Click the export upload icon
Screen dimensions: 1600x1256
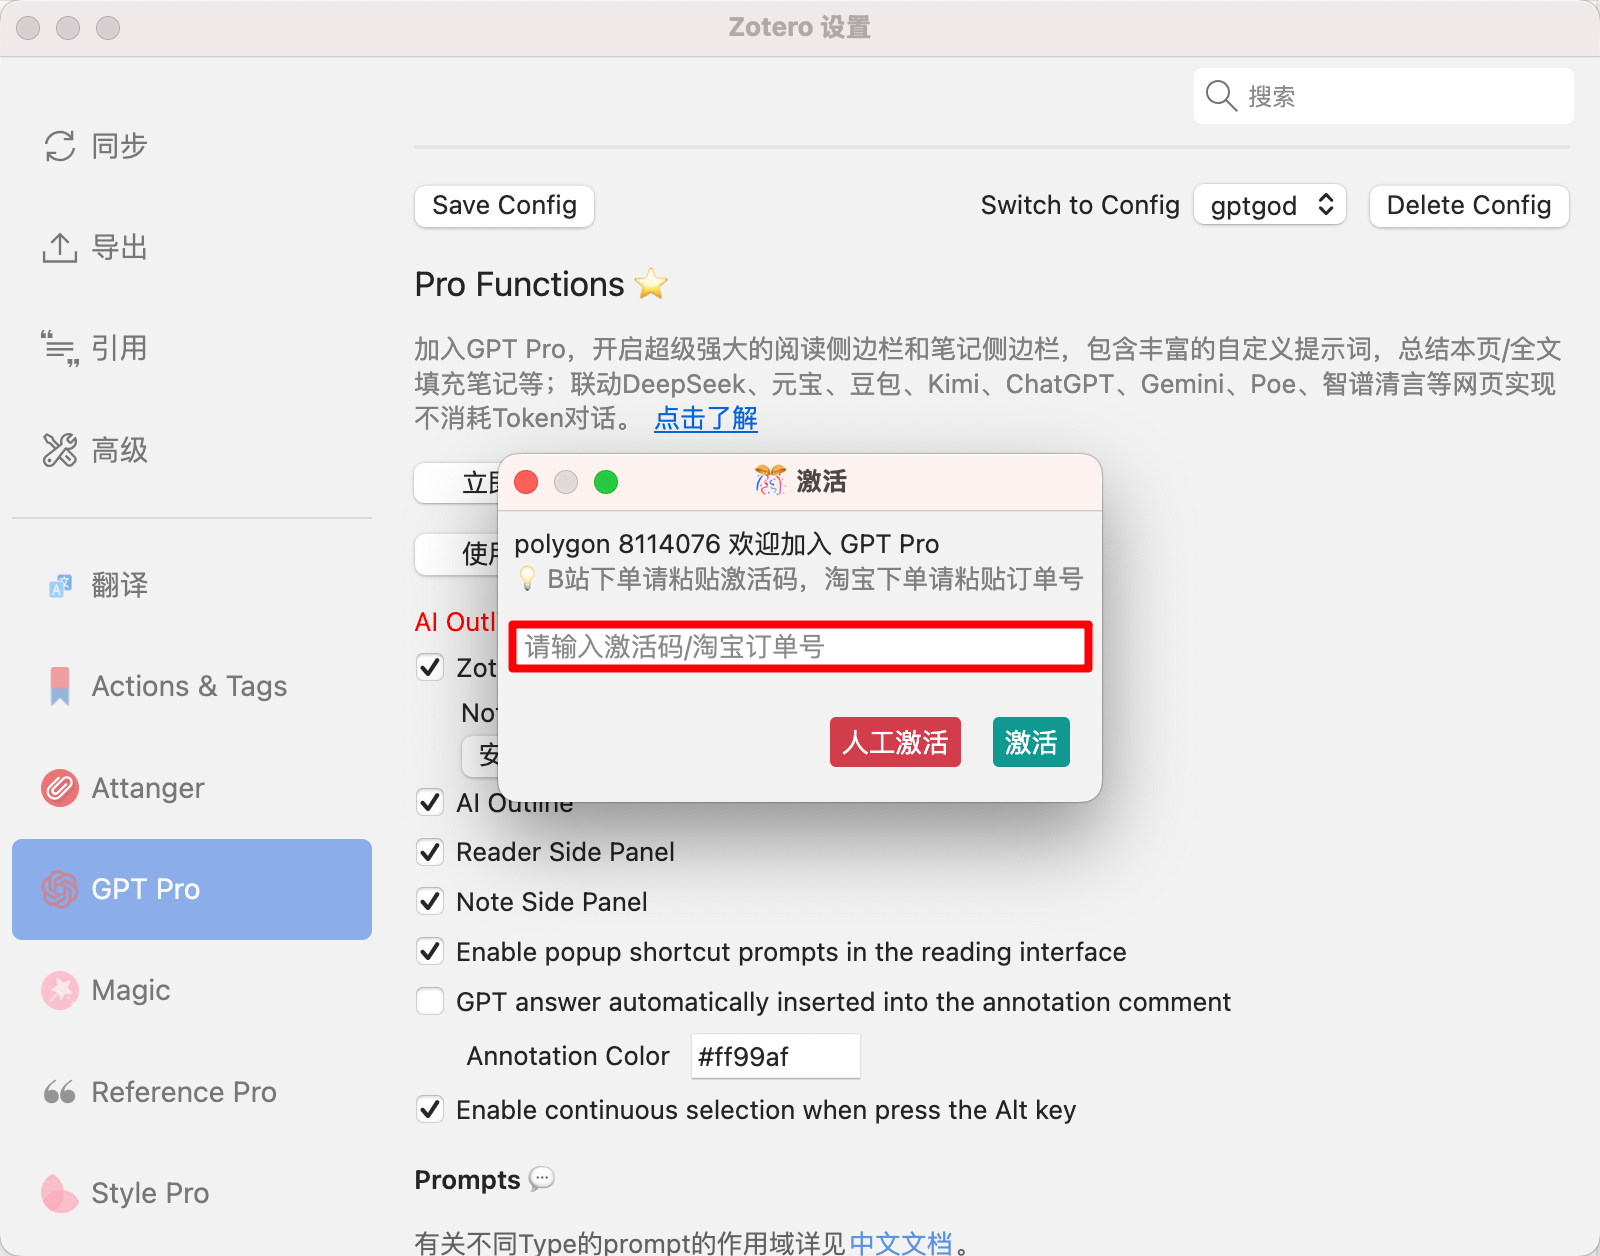[60, 247]
